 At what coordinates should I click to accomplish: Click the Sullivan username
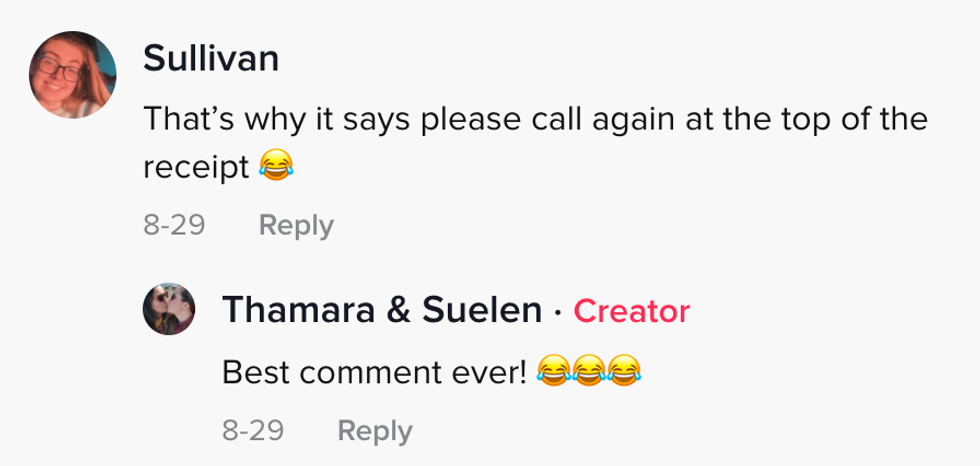210,59
